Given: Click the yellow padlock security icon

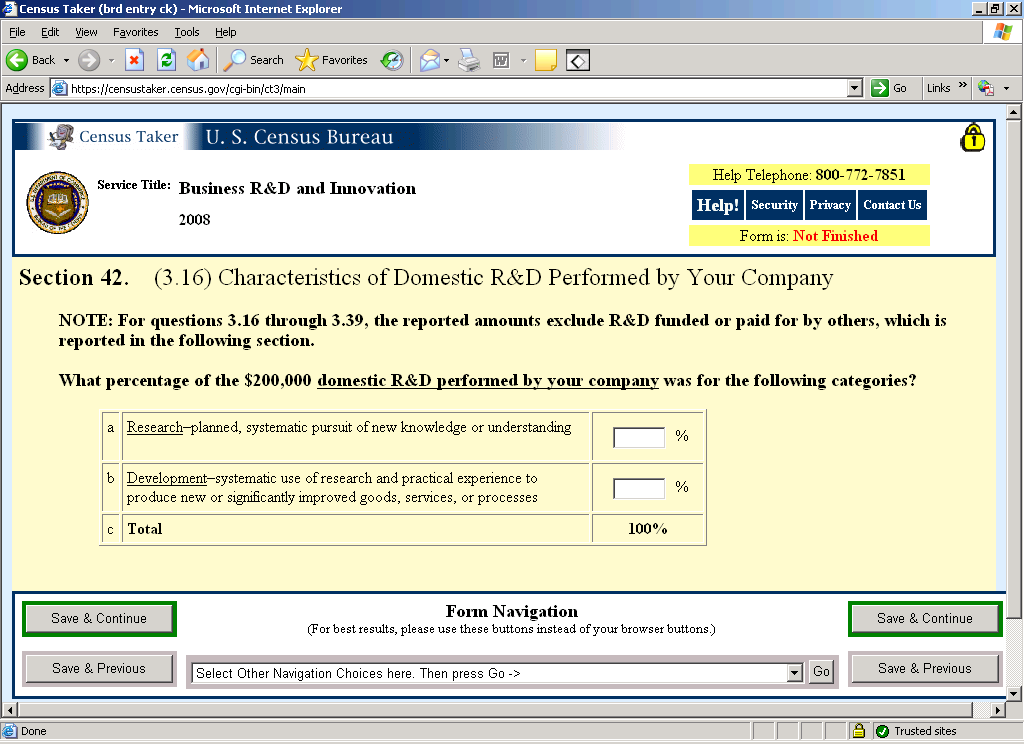Looking at the screenshot, I should pyautogui.click(x=972, y=138).
